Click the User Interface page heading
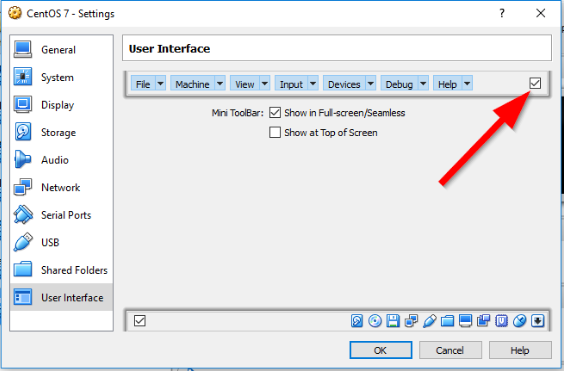564x371 pixels. 169,49
